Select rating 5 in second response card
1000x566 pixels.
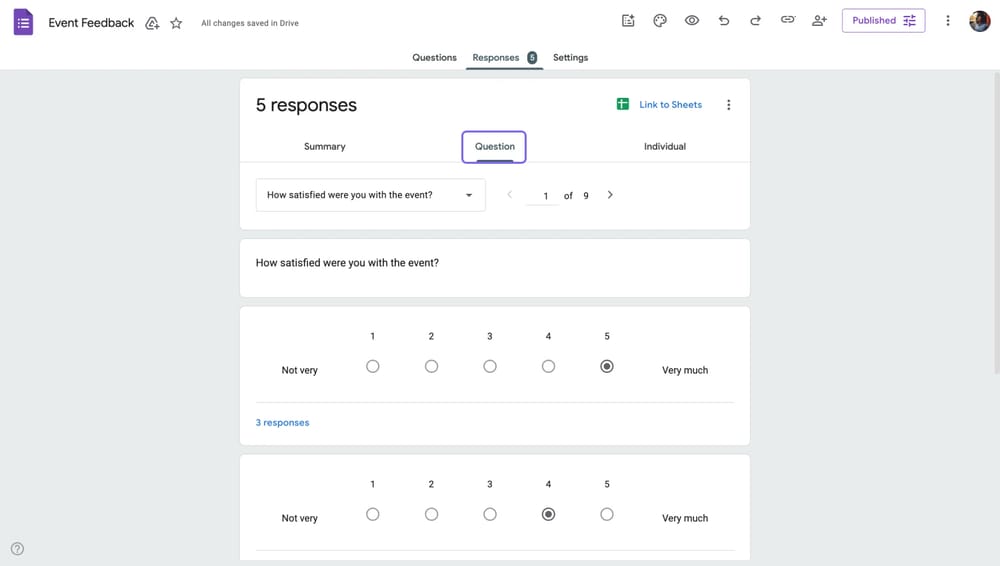[x=607, y=514]
